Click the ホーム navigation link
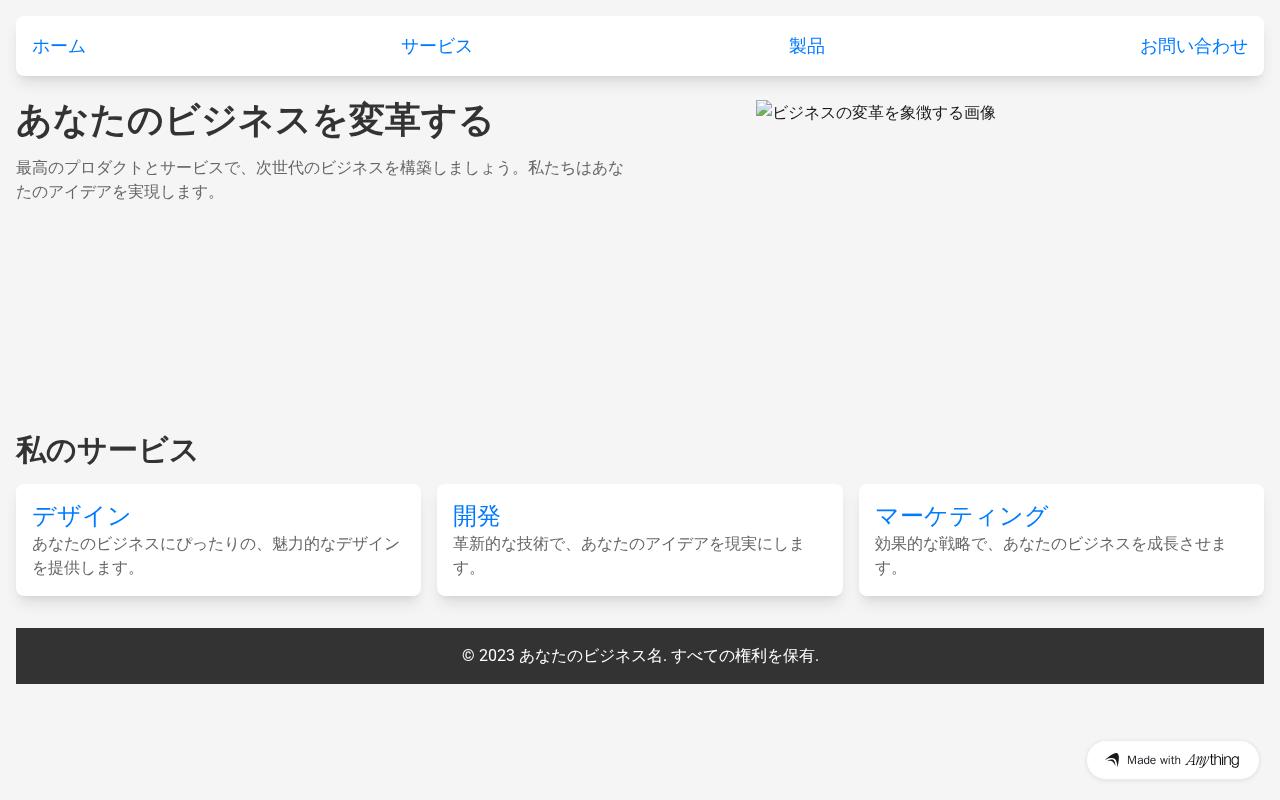Viewport: 1280px width, 800px height. (x=59, y=46)
